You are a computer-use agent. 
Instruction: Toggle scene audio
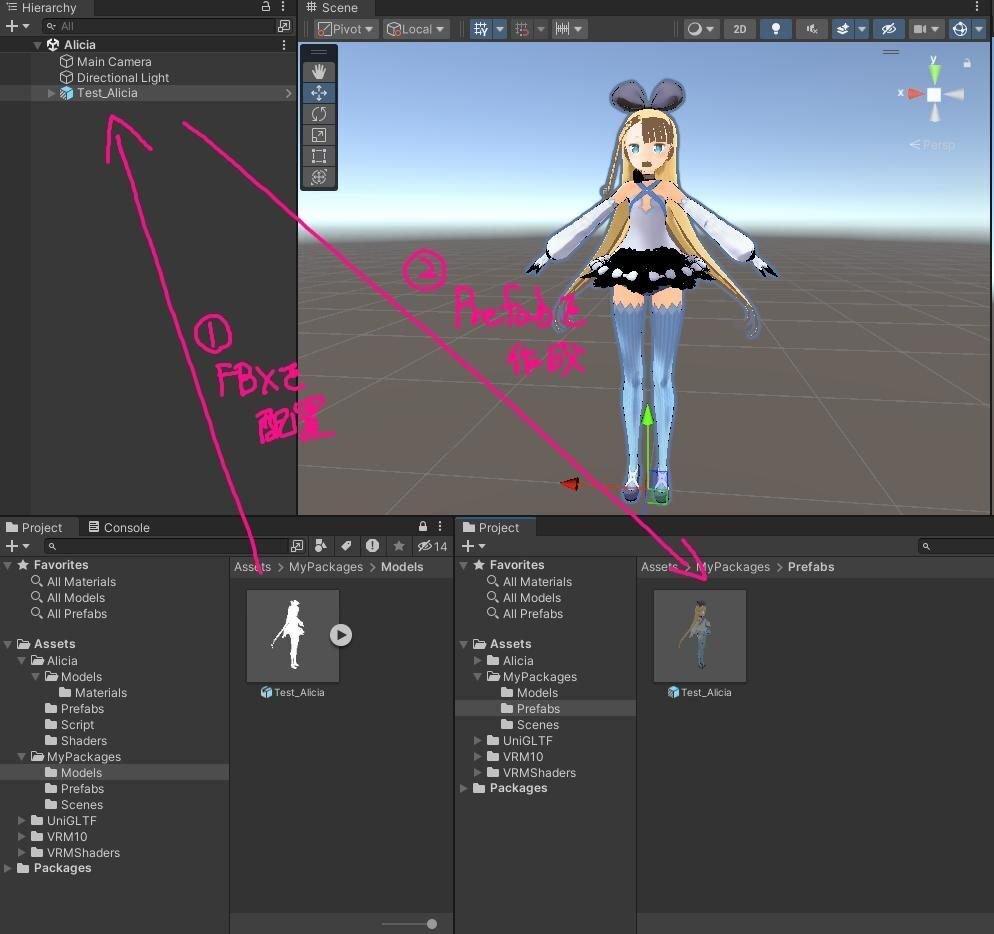click(x=811, y=29)
